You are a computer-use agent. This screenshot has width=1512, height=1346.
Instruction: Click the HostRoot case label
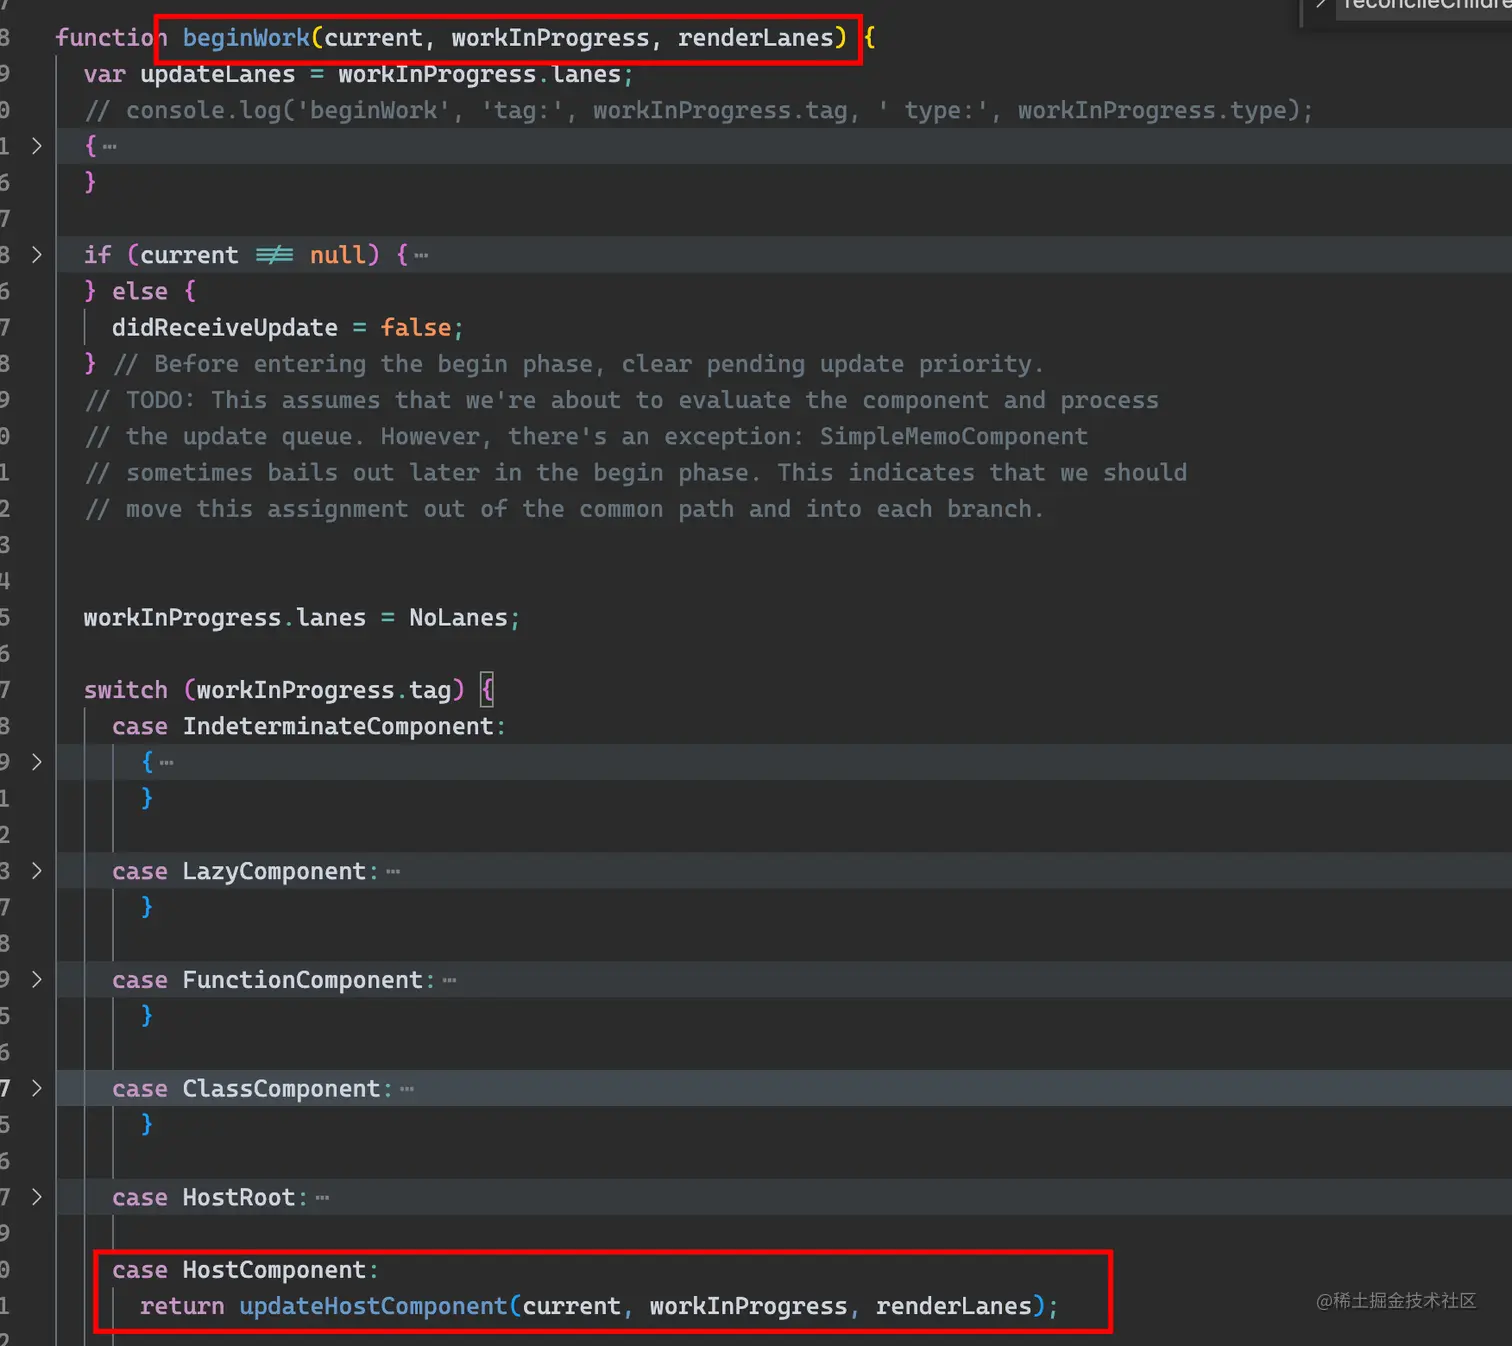point(239,1197)
